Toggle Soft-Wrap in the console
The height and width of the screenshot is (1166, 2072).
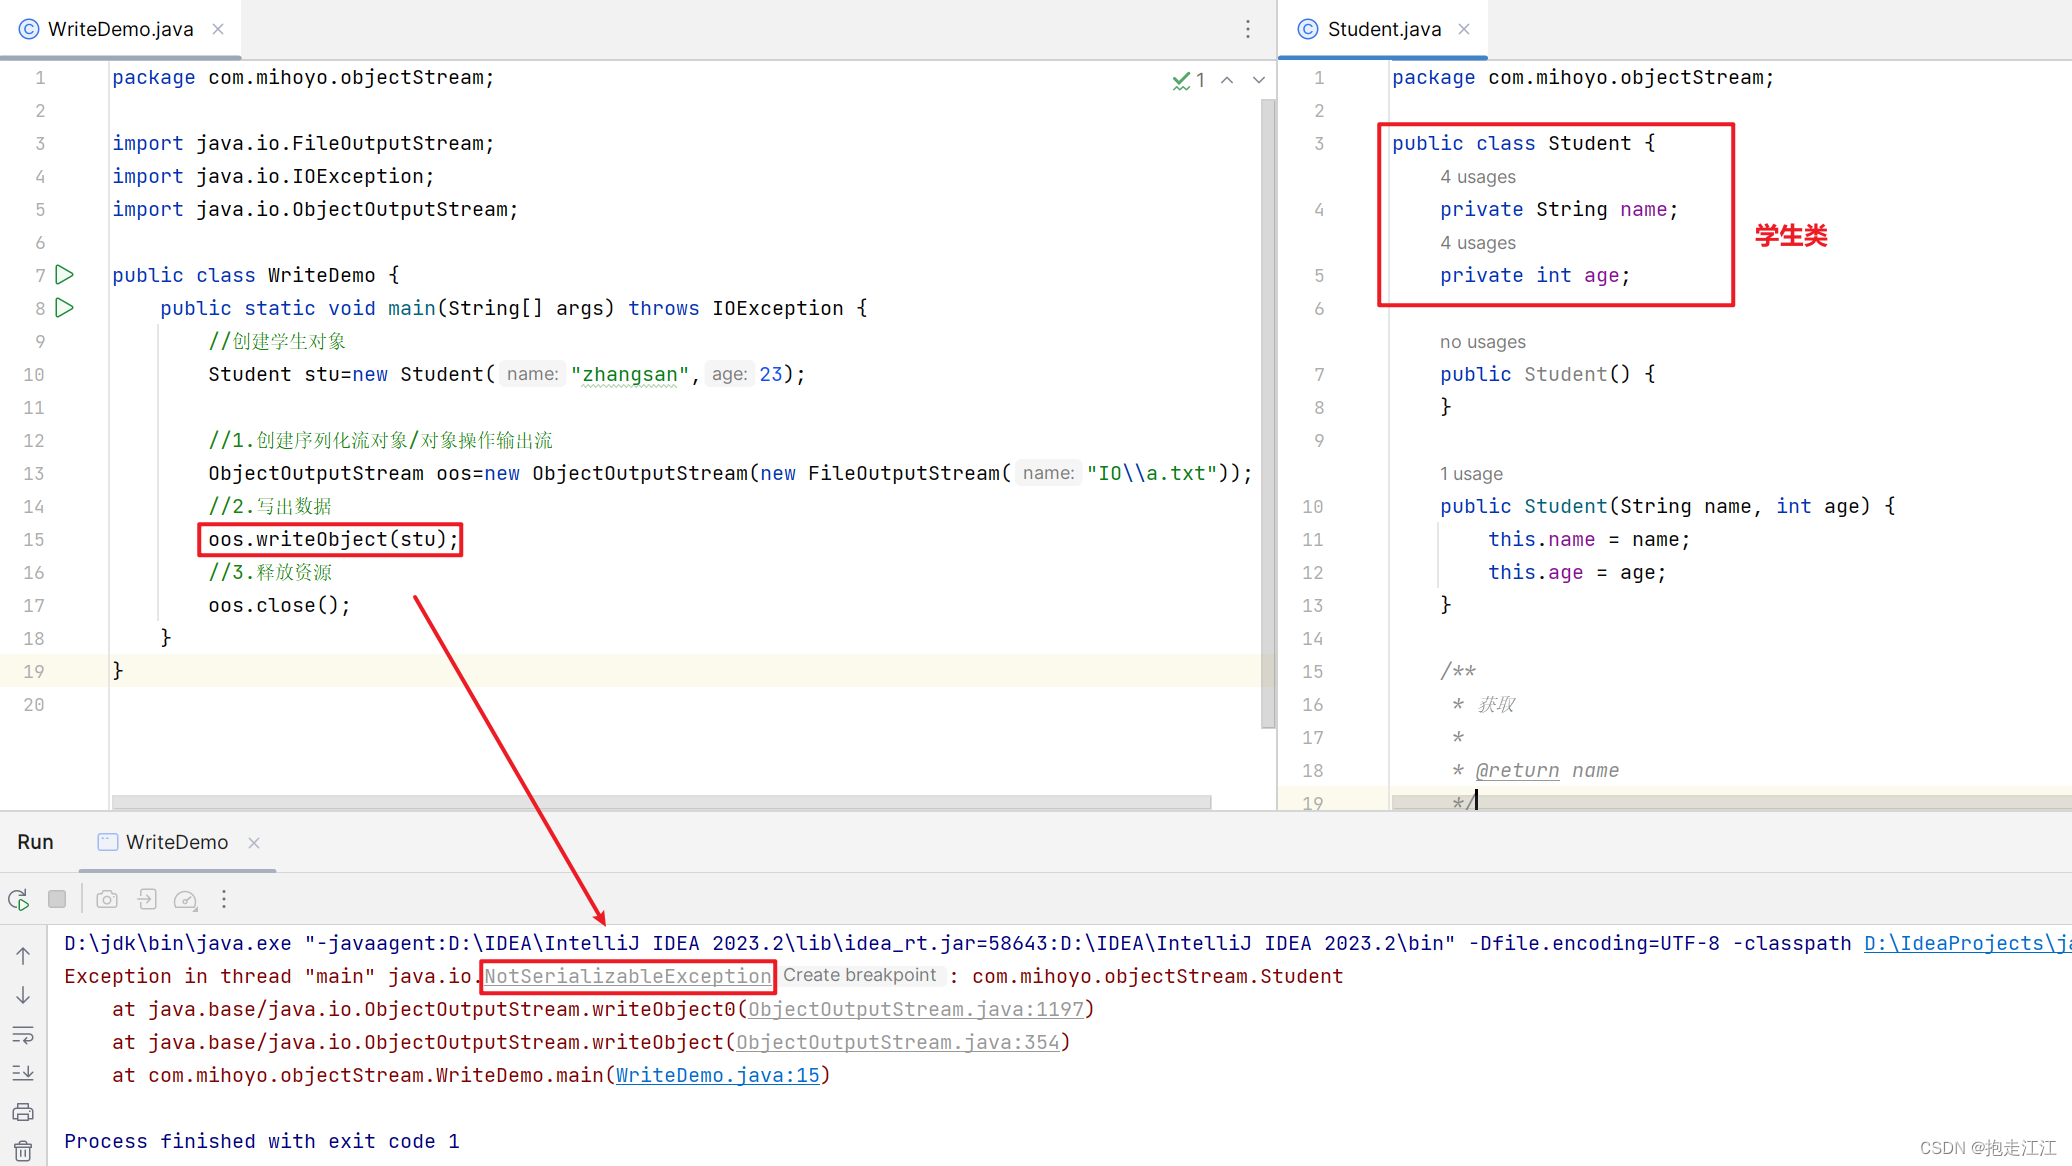[23, 1034]
